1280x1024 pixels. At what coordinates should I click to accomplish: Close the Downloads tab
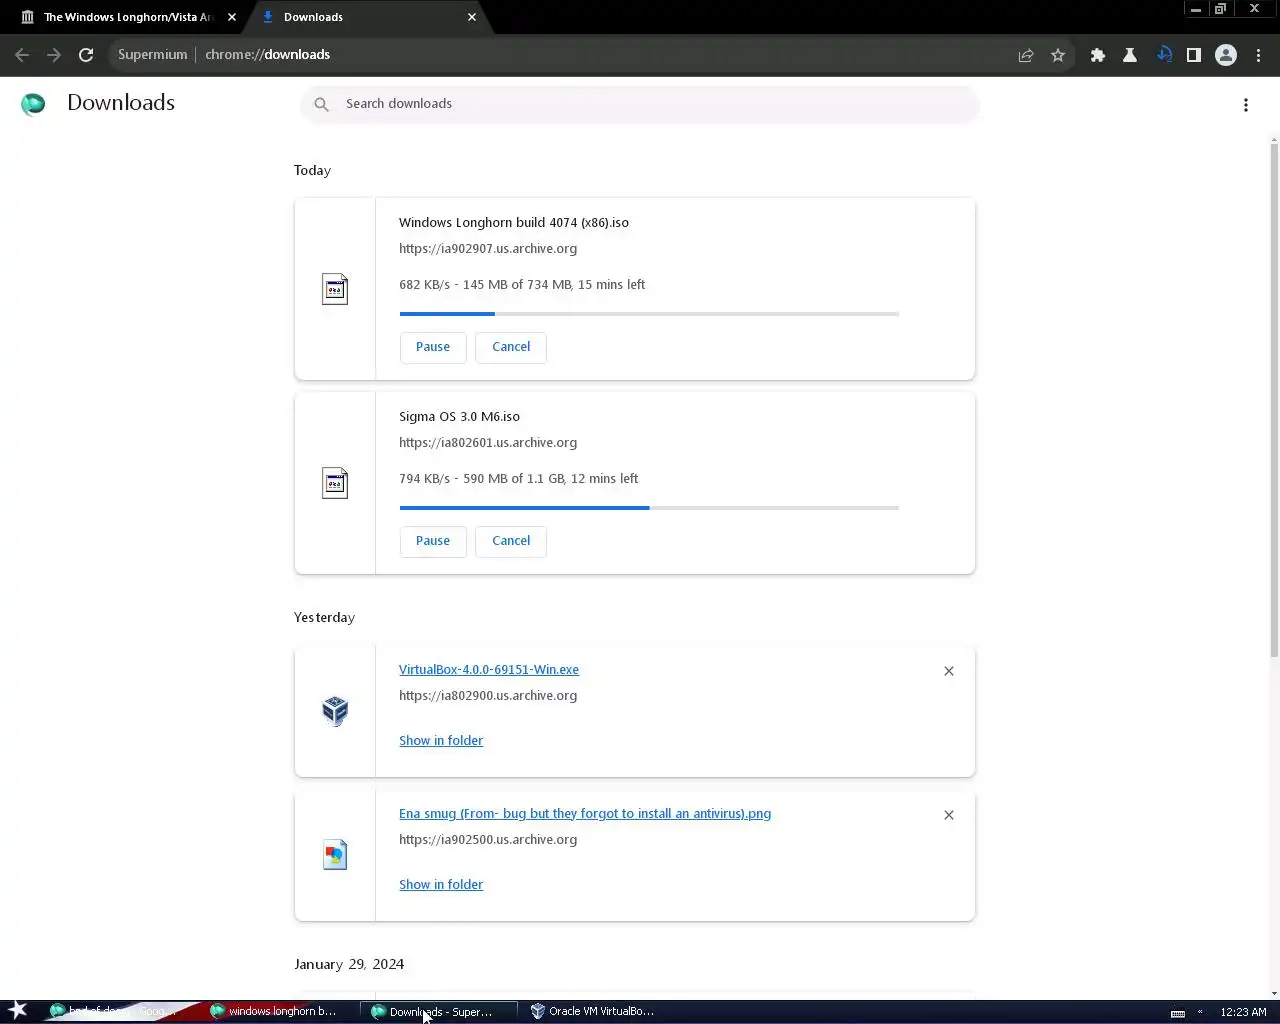(x=472, y=17)
